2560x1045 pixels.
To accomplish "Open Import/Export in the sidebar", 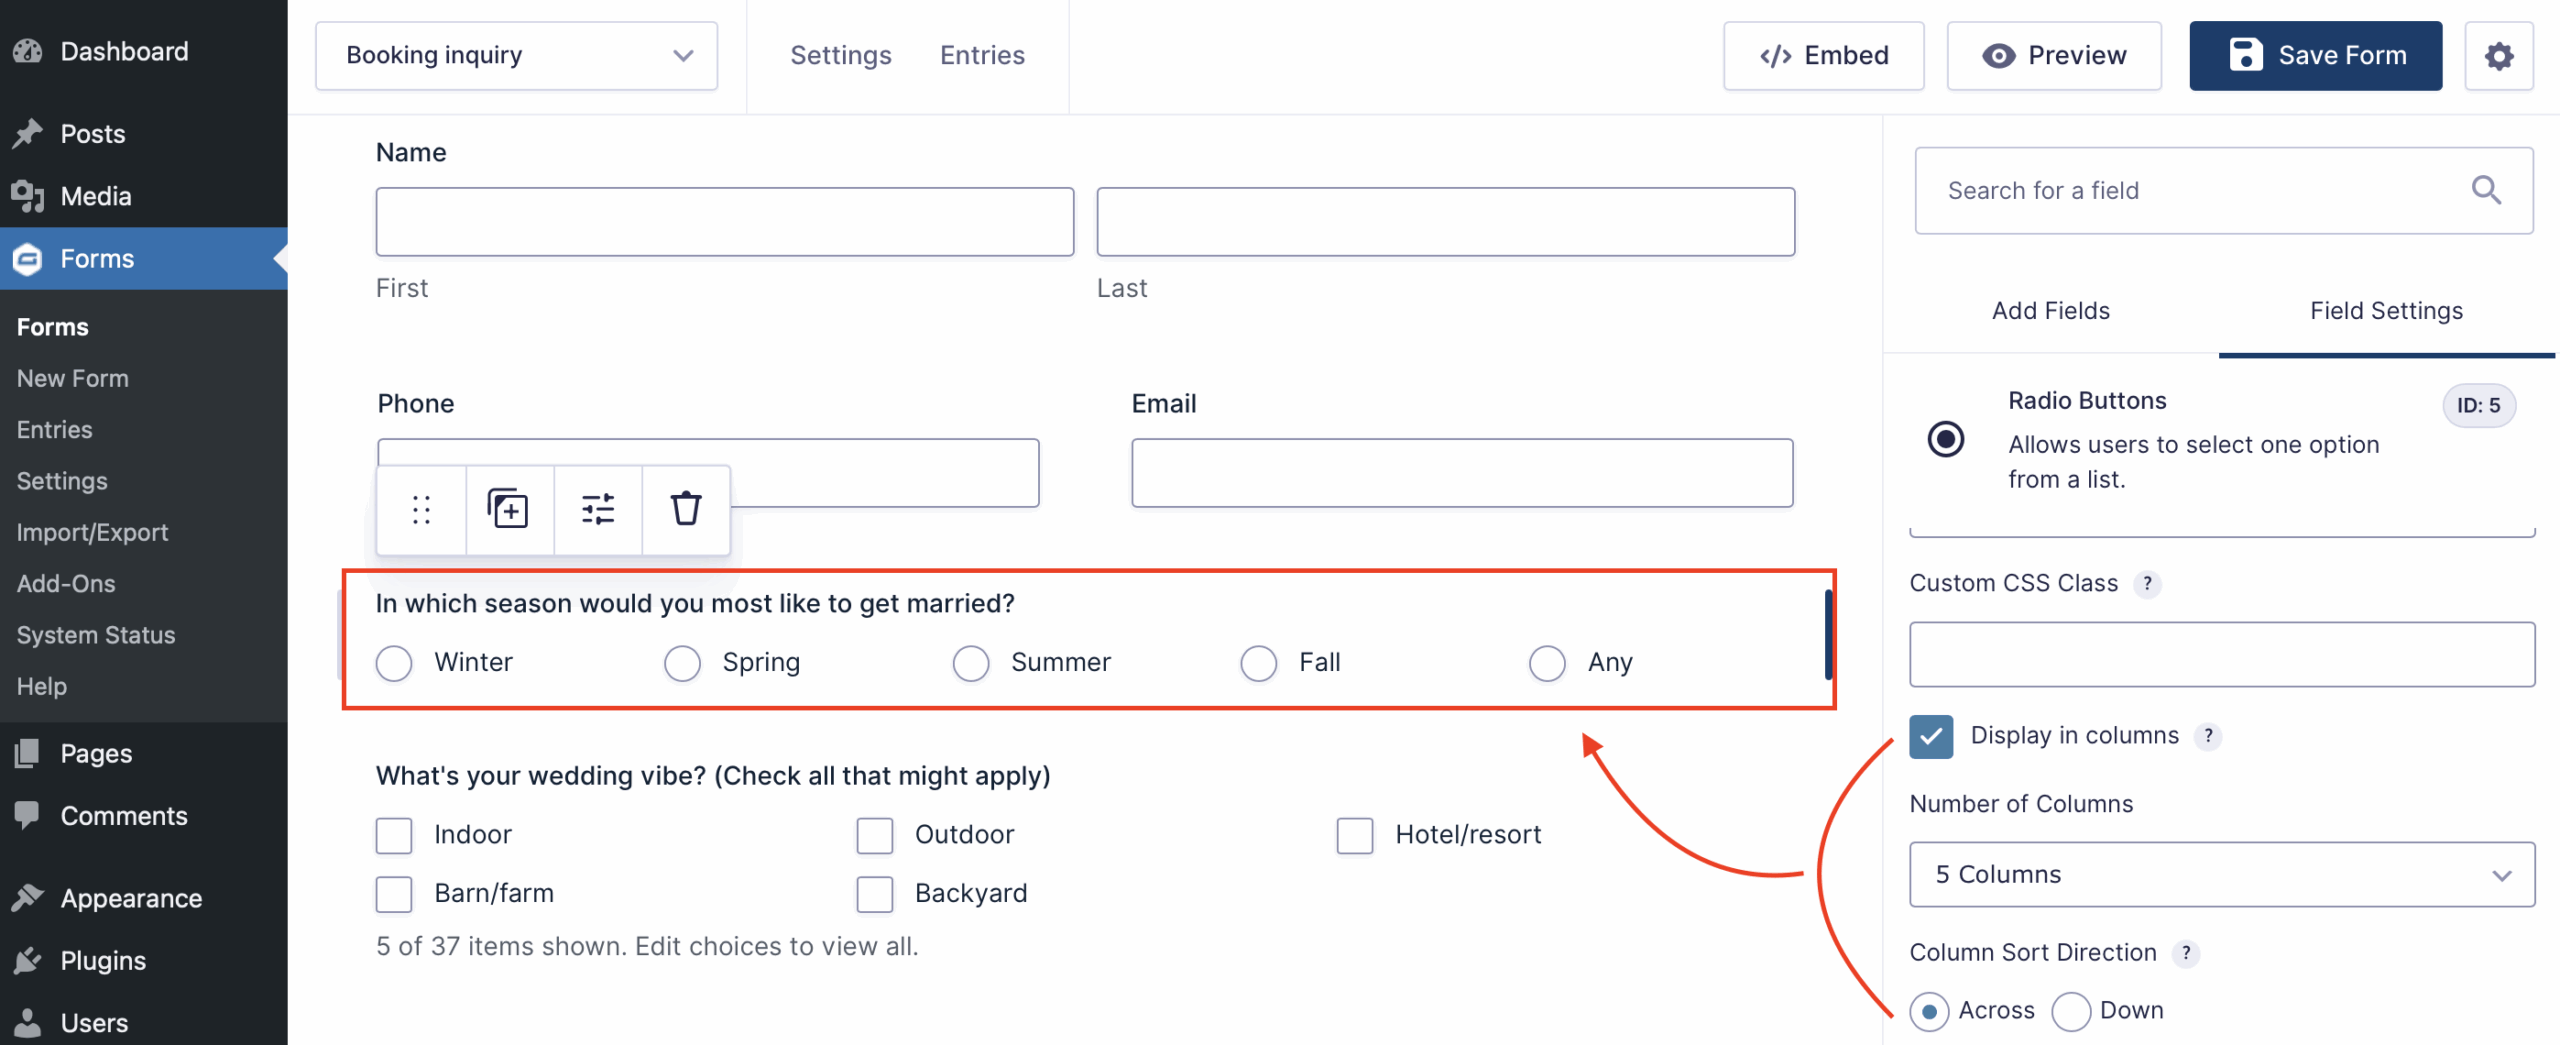I will point(92,532).
